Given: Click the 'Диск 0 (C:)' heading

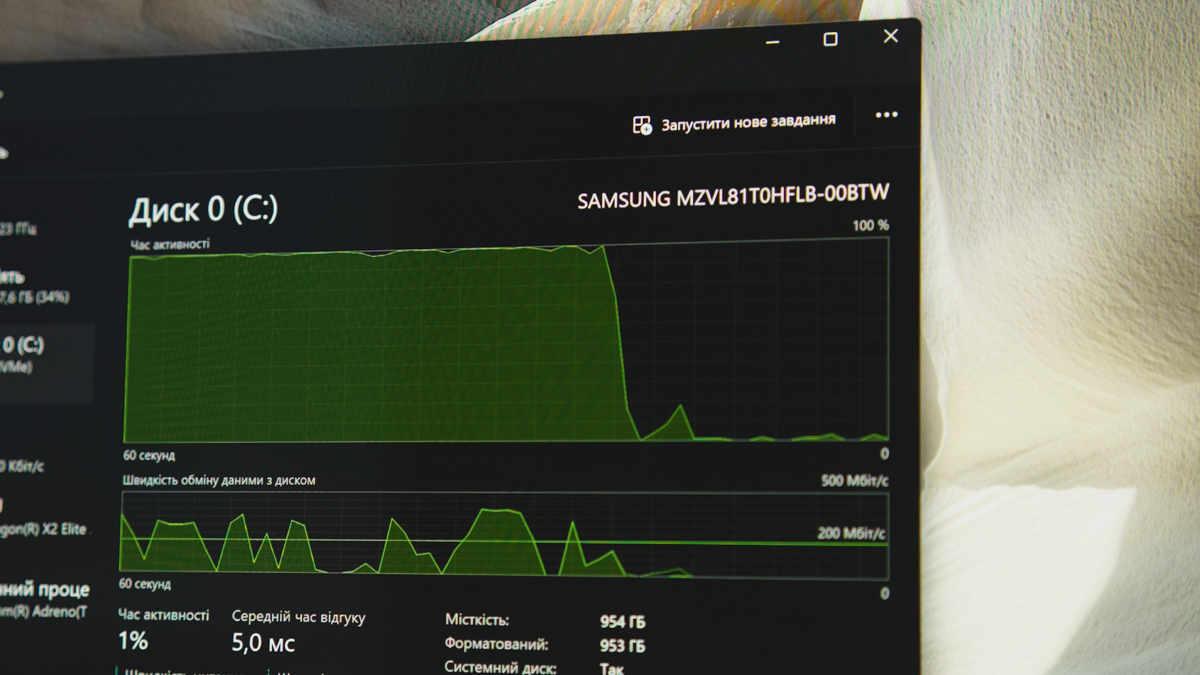Looking at the screenshot, I should (203, 210).
